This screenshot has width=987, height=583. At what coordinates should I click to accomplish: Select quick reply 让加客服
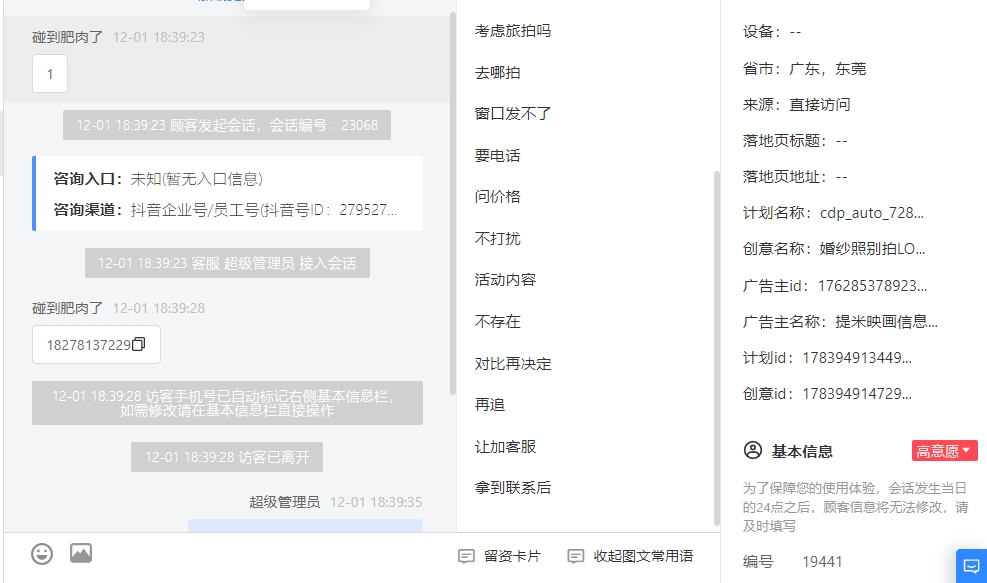(x=505, y=446)
